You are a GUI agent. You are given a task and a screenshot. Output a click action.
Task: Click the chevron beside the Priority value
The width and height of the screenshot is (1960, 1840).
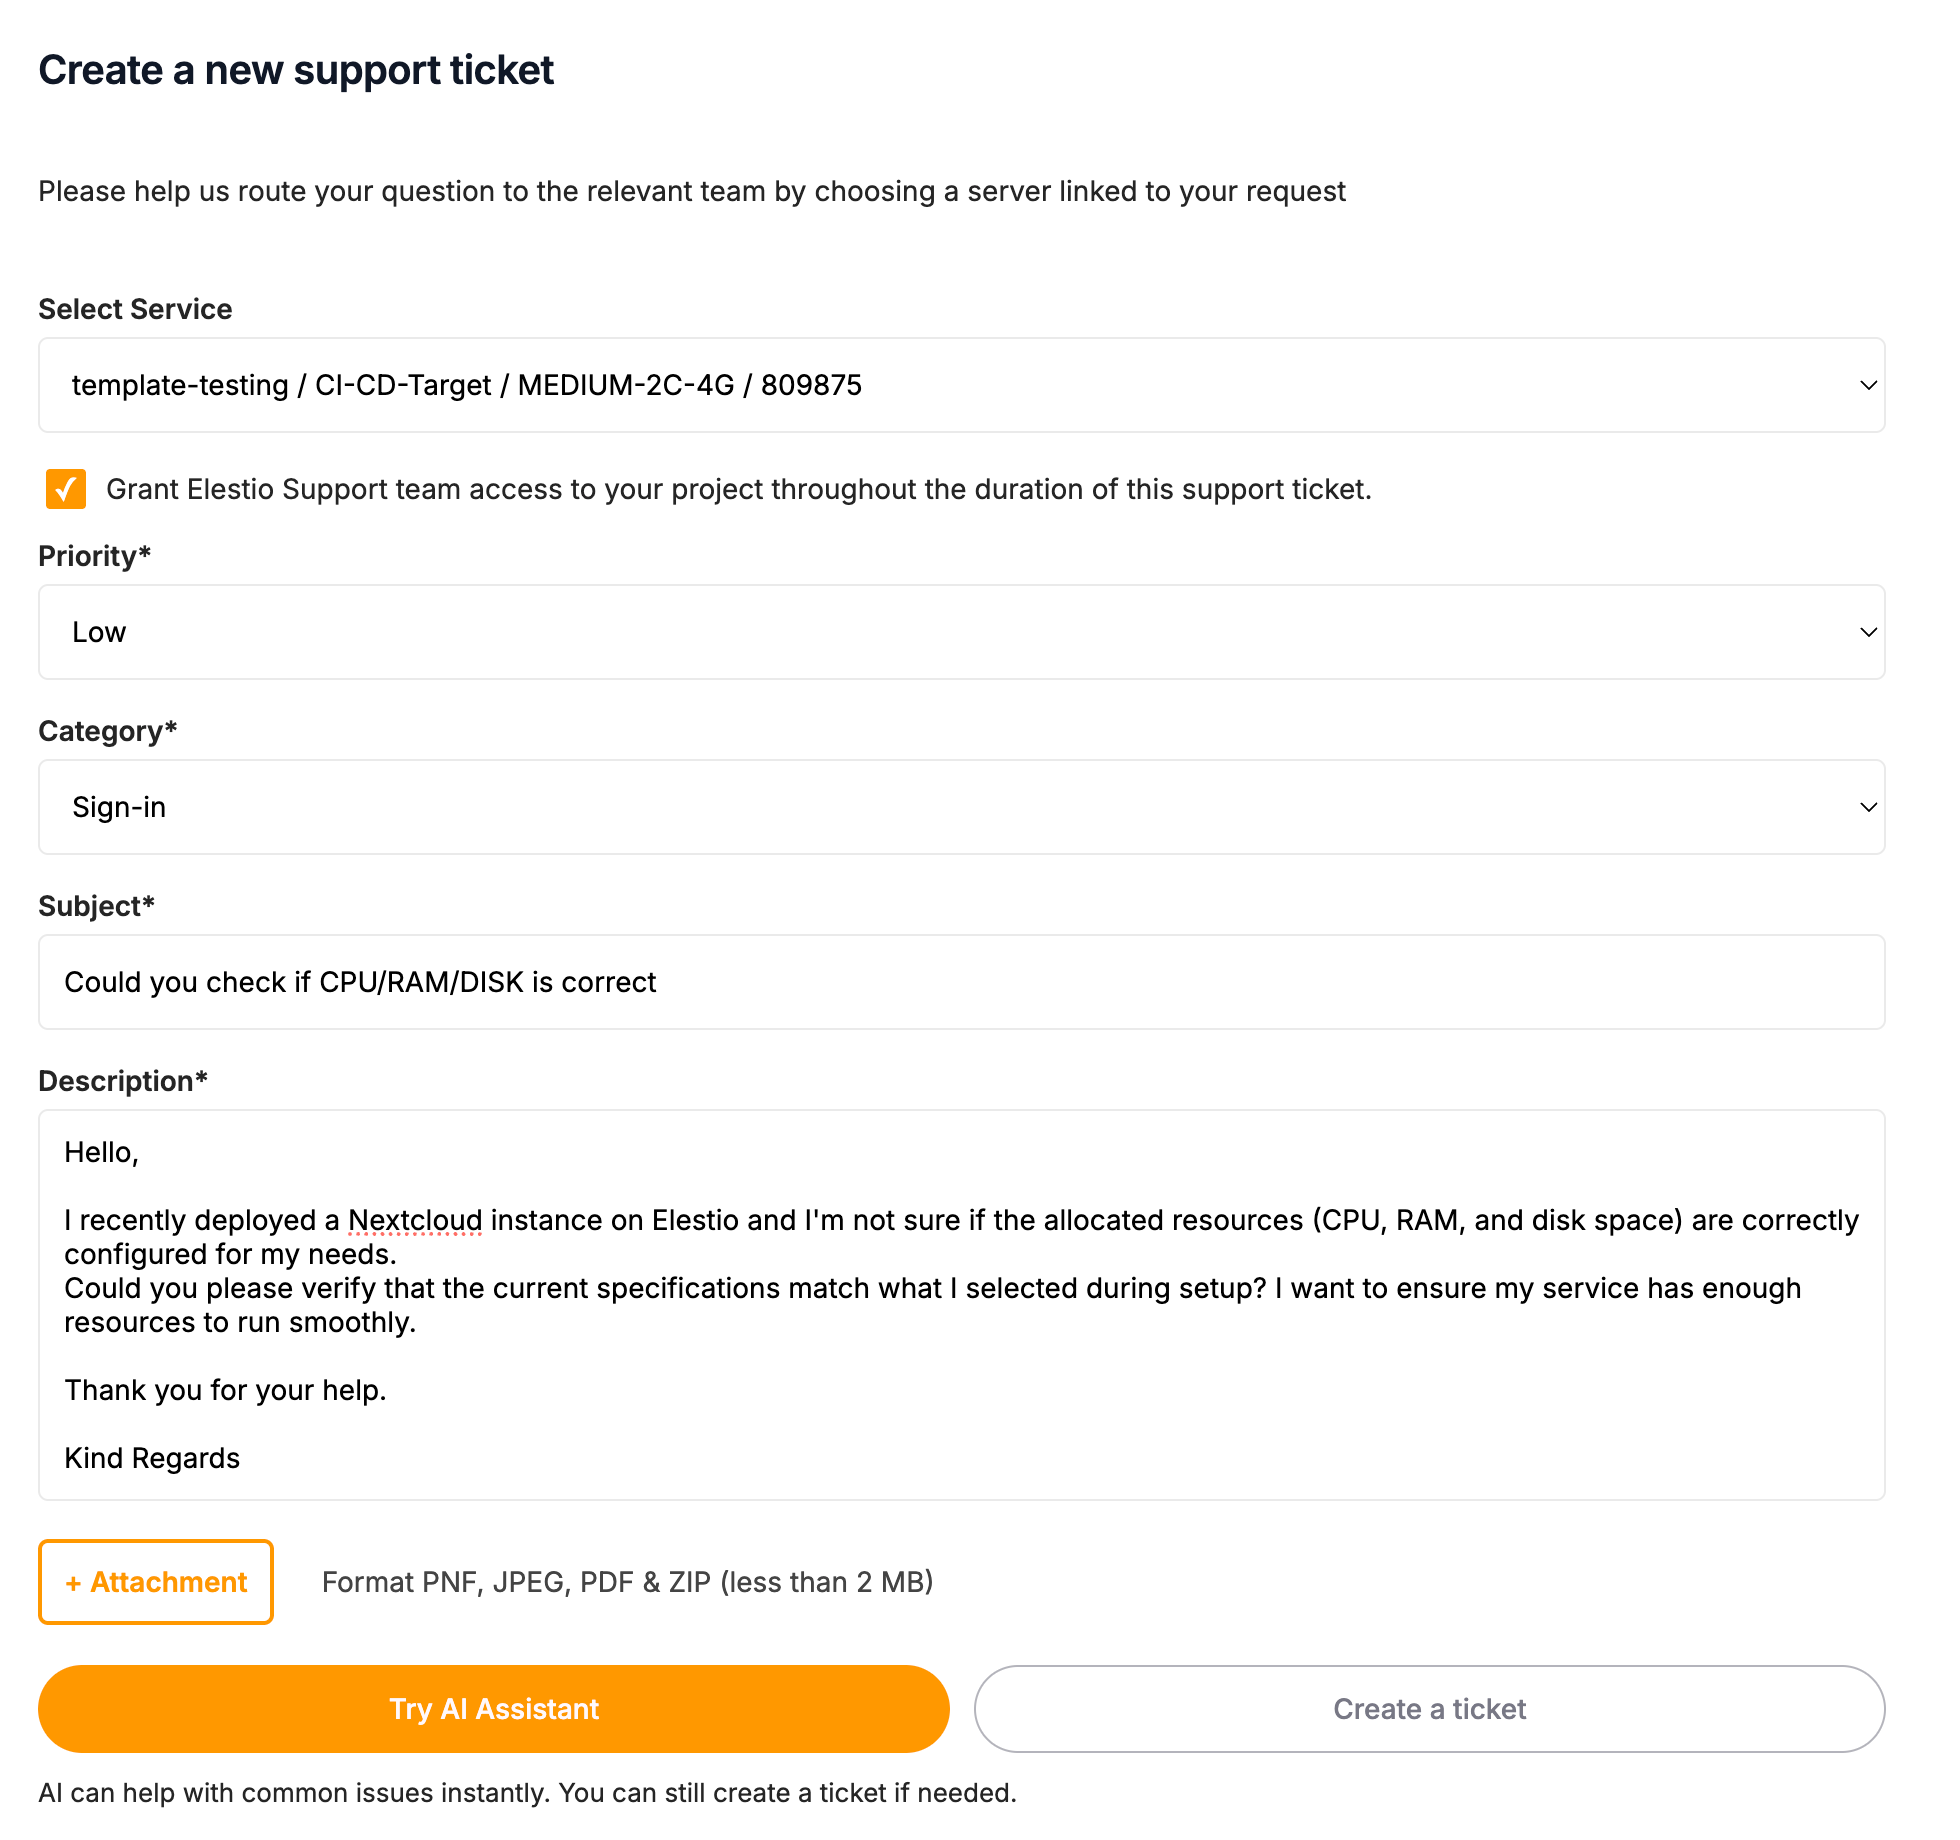tap(1868, 631)
